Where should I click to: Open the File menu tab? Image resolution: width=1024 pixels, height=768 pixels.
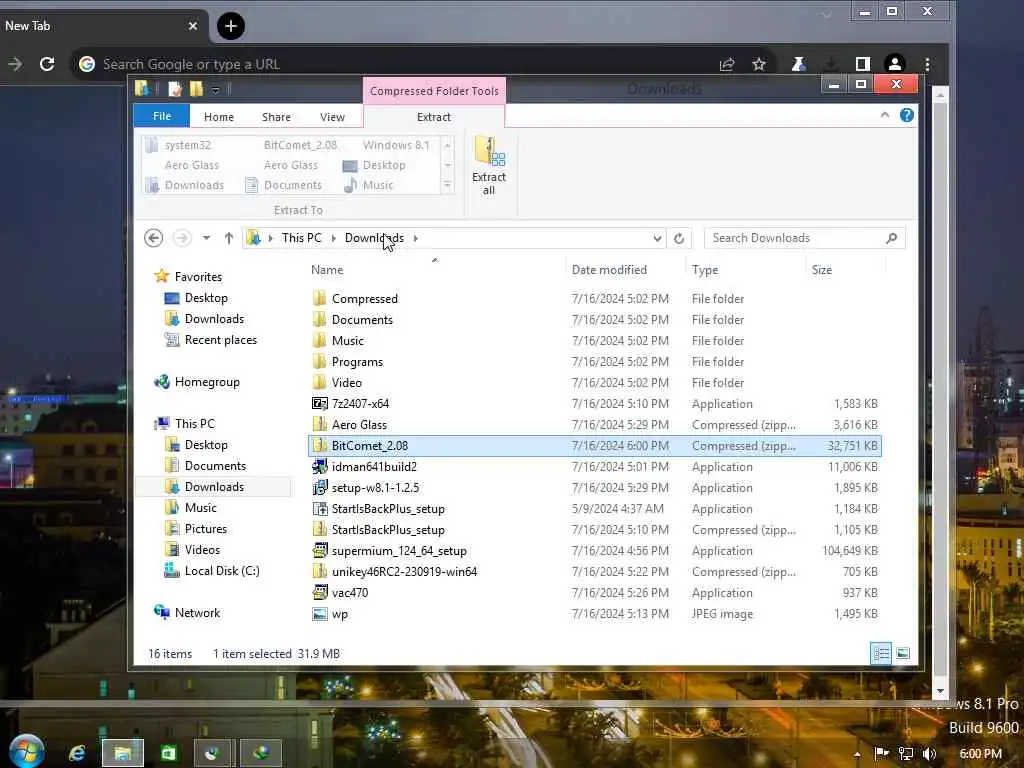(x=162, y=116)
